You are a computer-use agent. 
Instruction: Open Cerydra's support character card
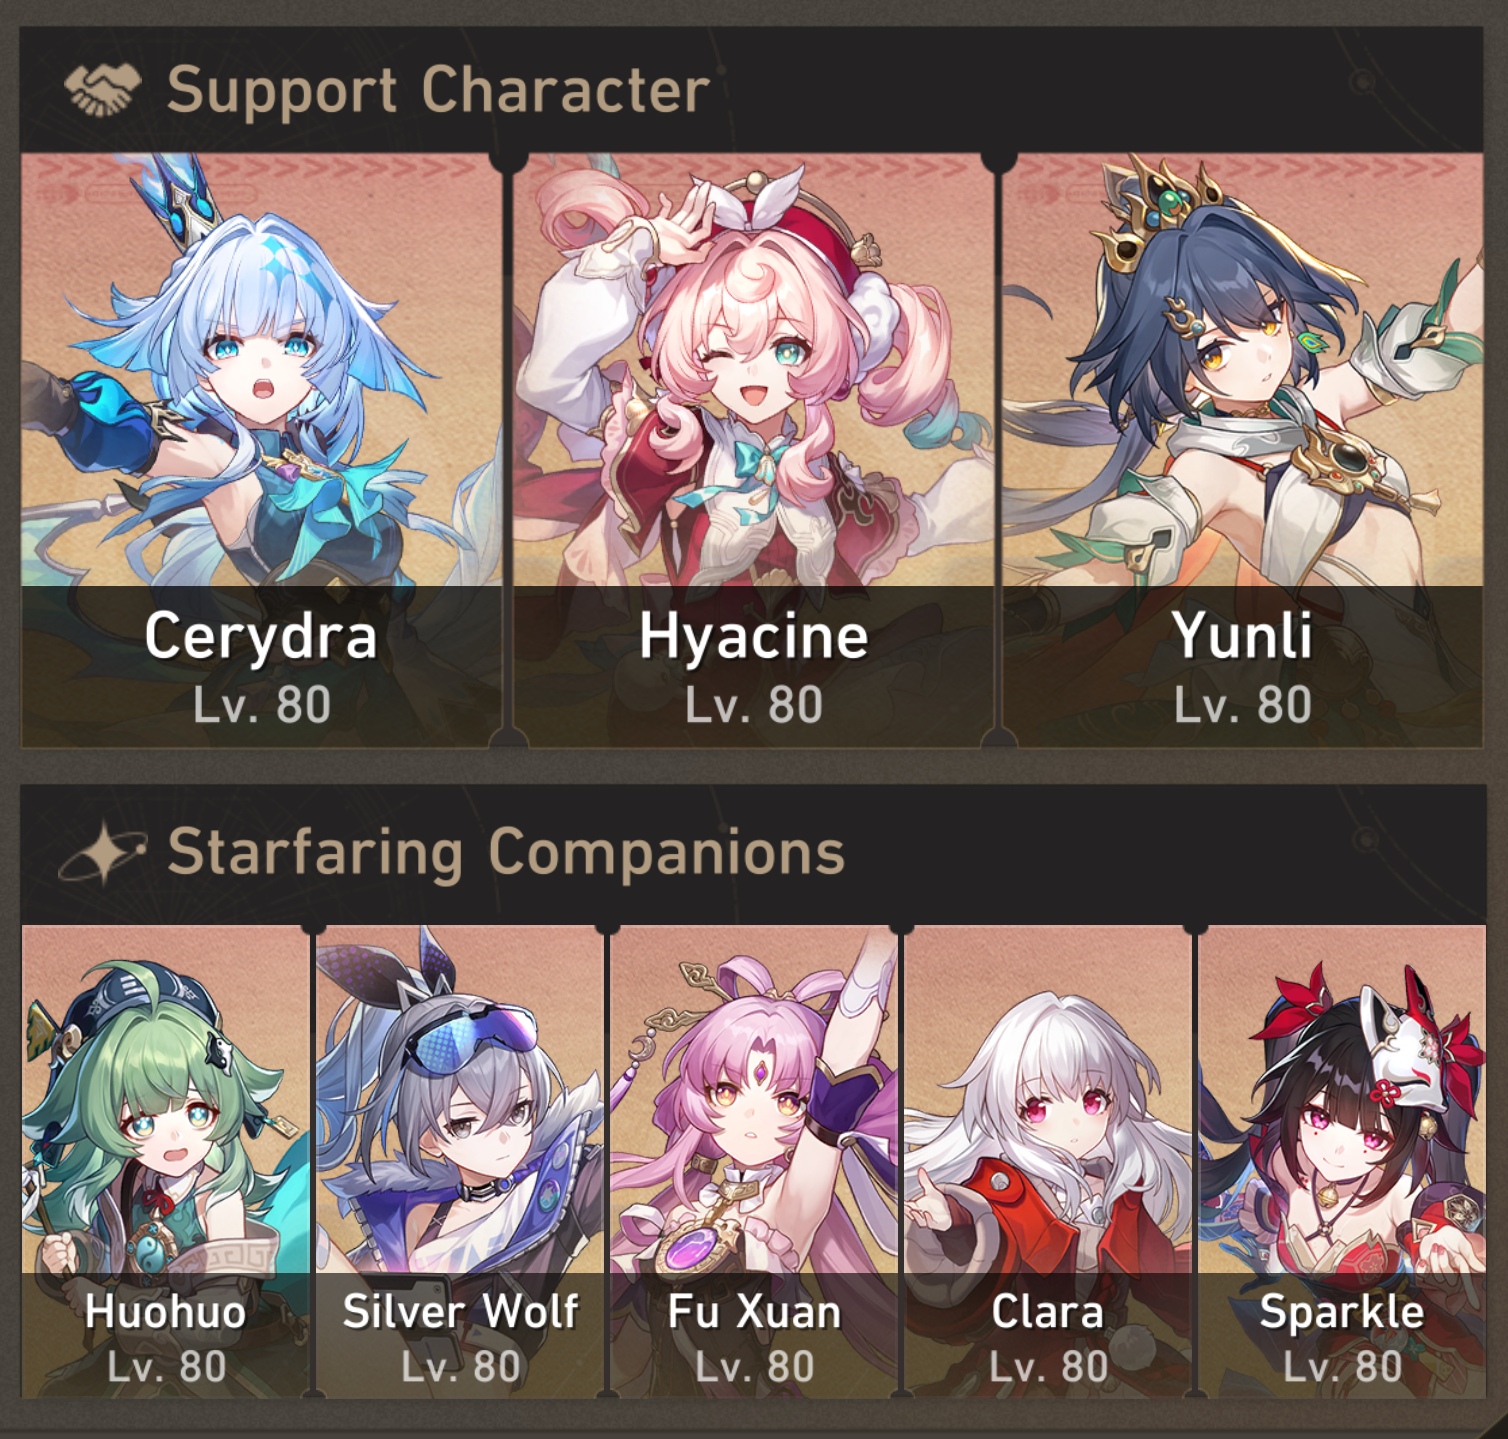coord(261,450)
